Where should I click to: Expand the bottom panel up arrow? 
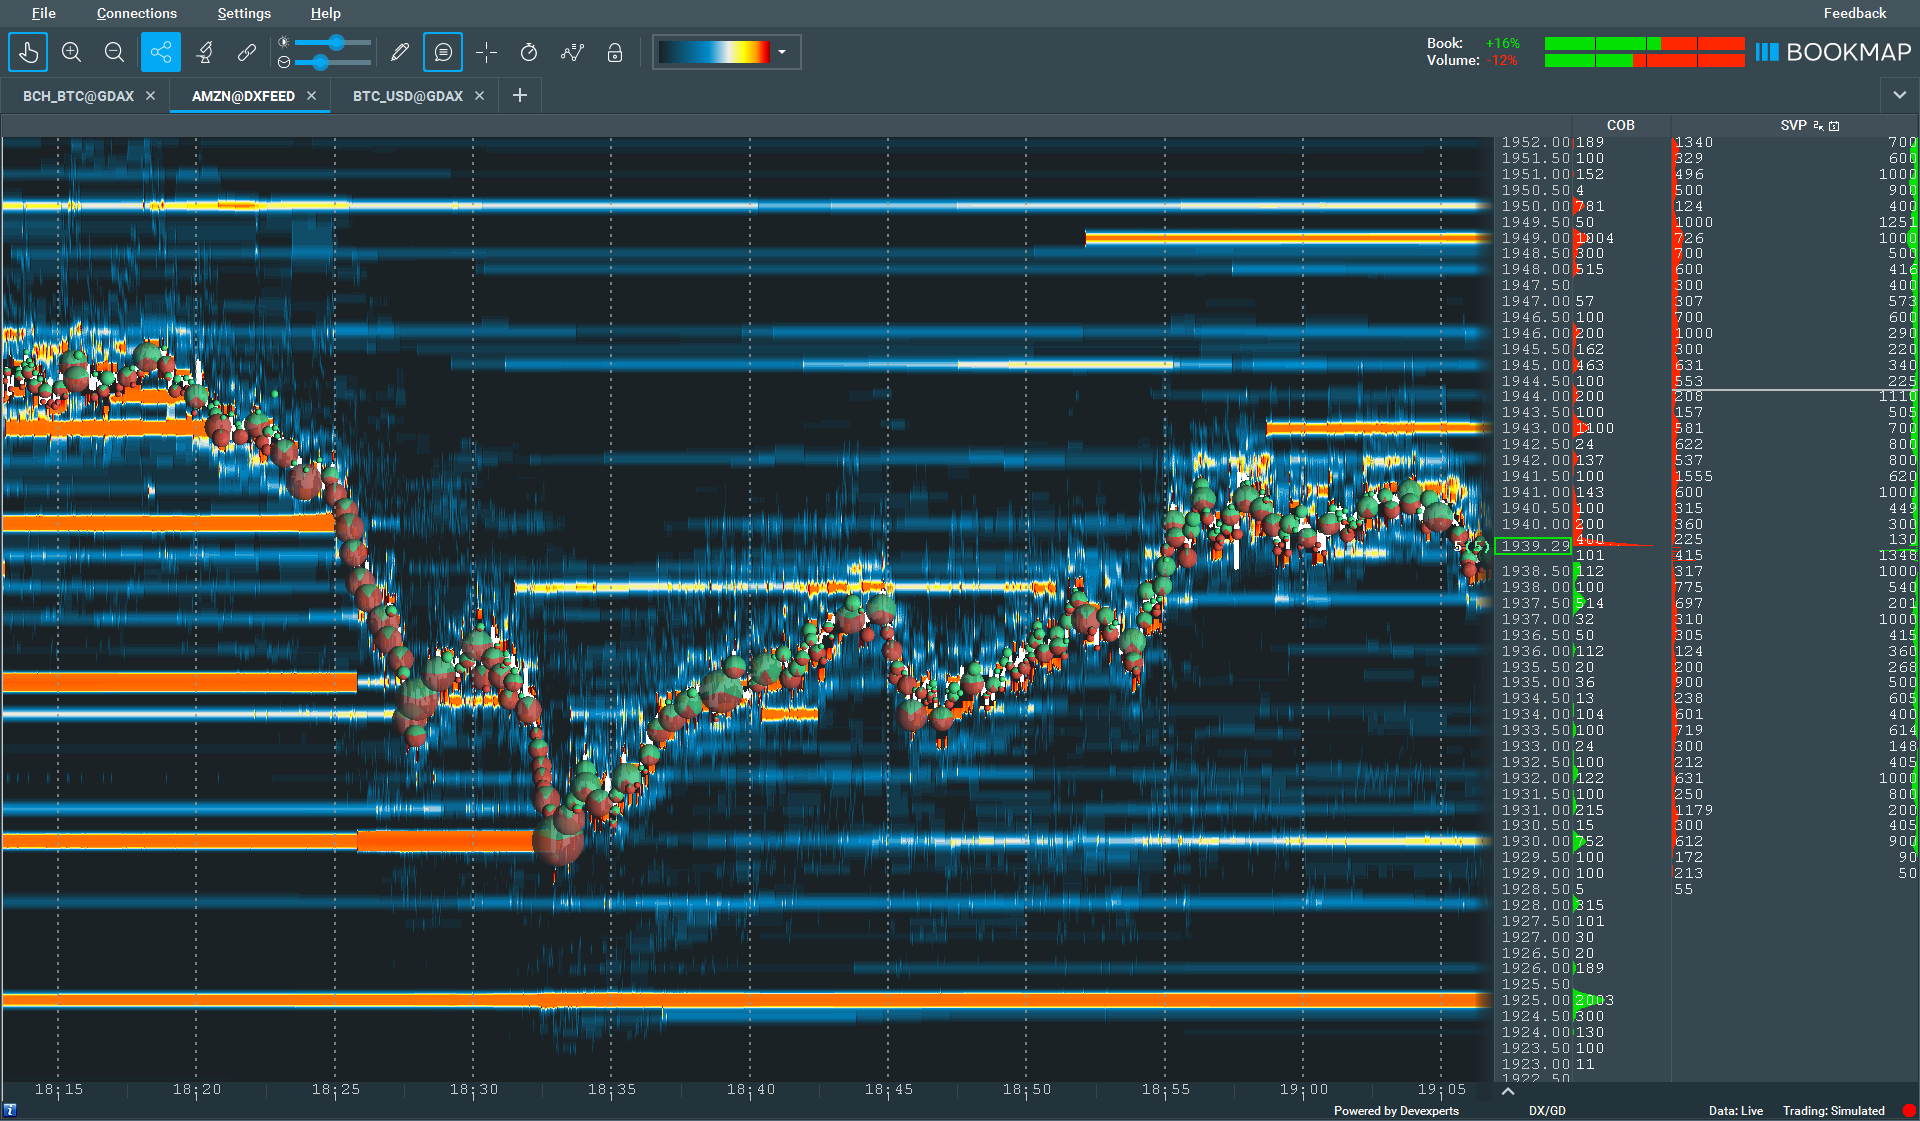(x=1508, y=1091)
